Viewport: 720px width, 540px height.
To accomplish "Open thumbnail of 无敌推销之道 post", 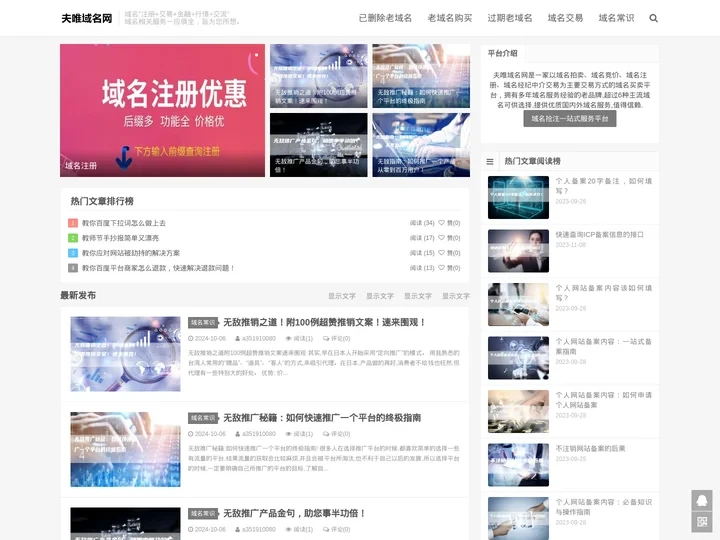I will [x=125, y=354].
